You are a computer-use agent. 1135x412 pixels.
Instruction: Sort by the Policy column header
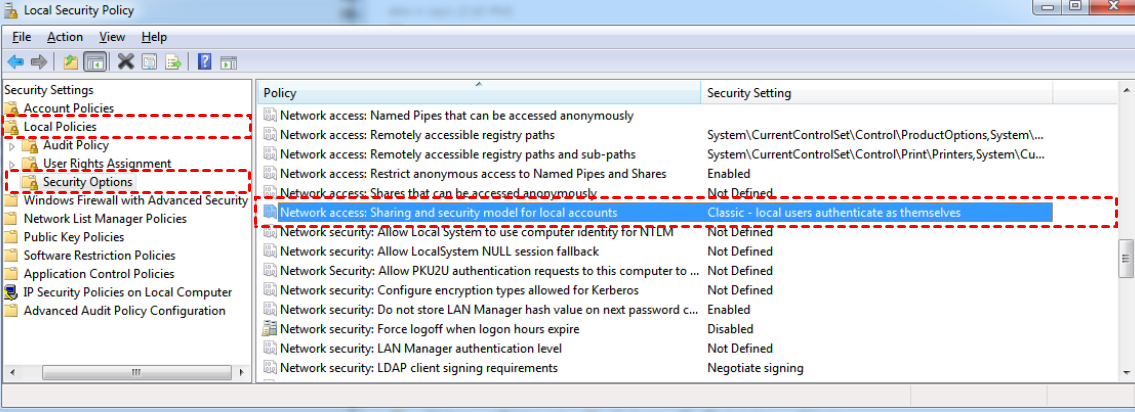[x=280, y=93]
